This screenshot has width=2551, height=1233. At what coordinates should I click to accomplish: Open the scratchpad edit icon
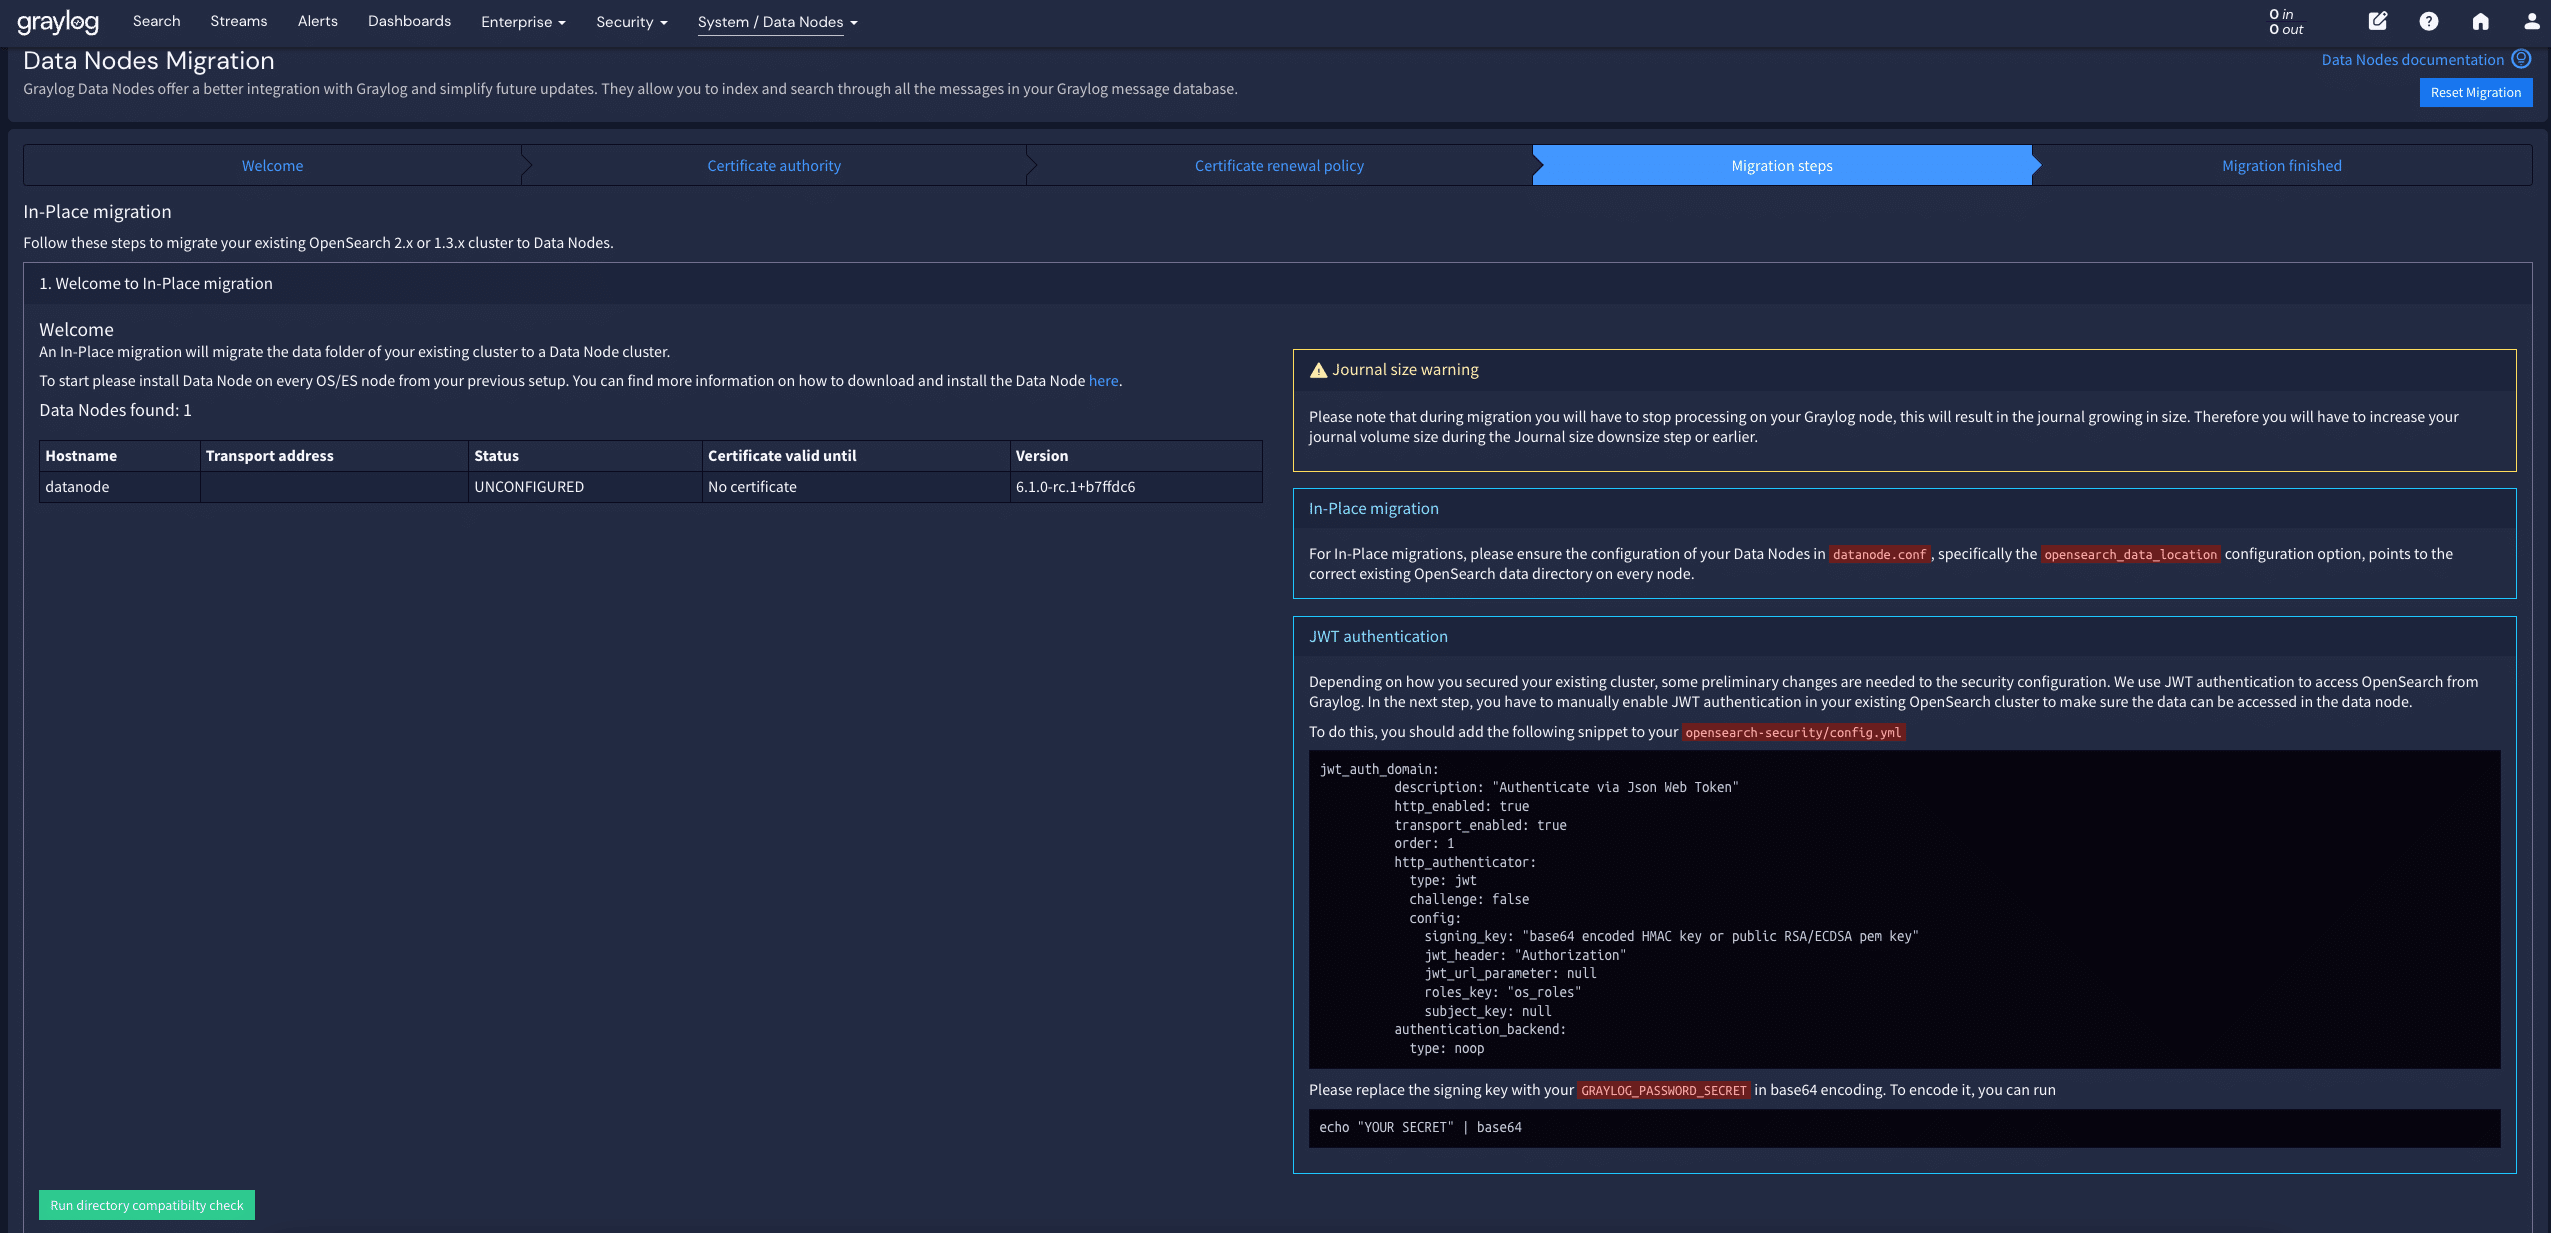click(2377, 21)
